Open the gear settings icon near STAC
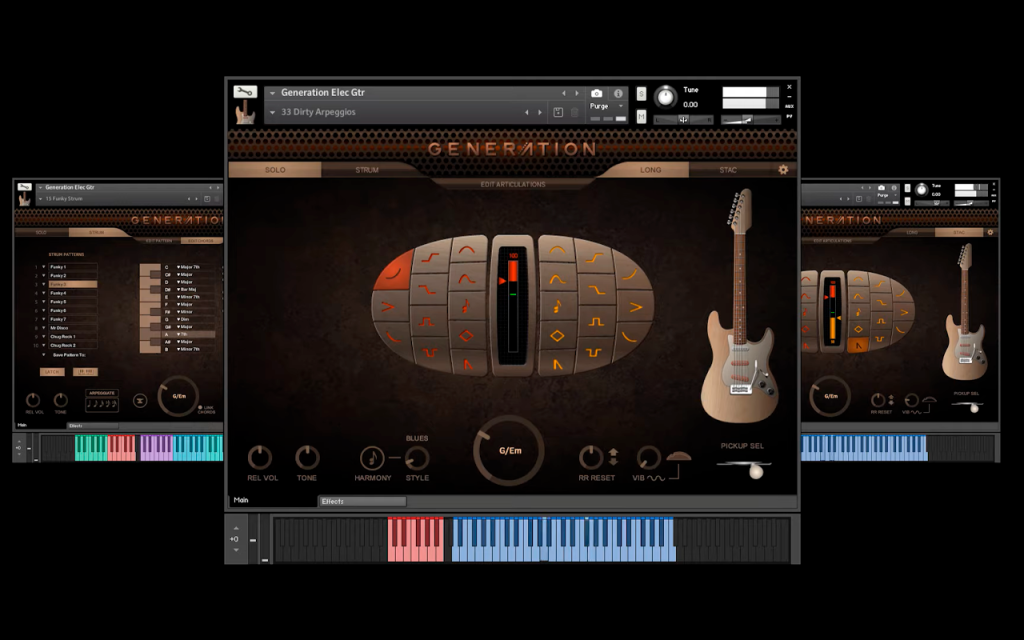Viewport: 1024px width, 640px height. [x=783, y=169]
